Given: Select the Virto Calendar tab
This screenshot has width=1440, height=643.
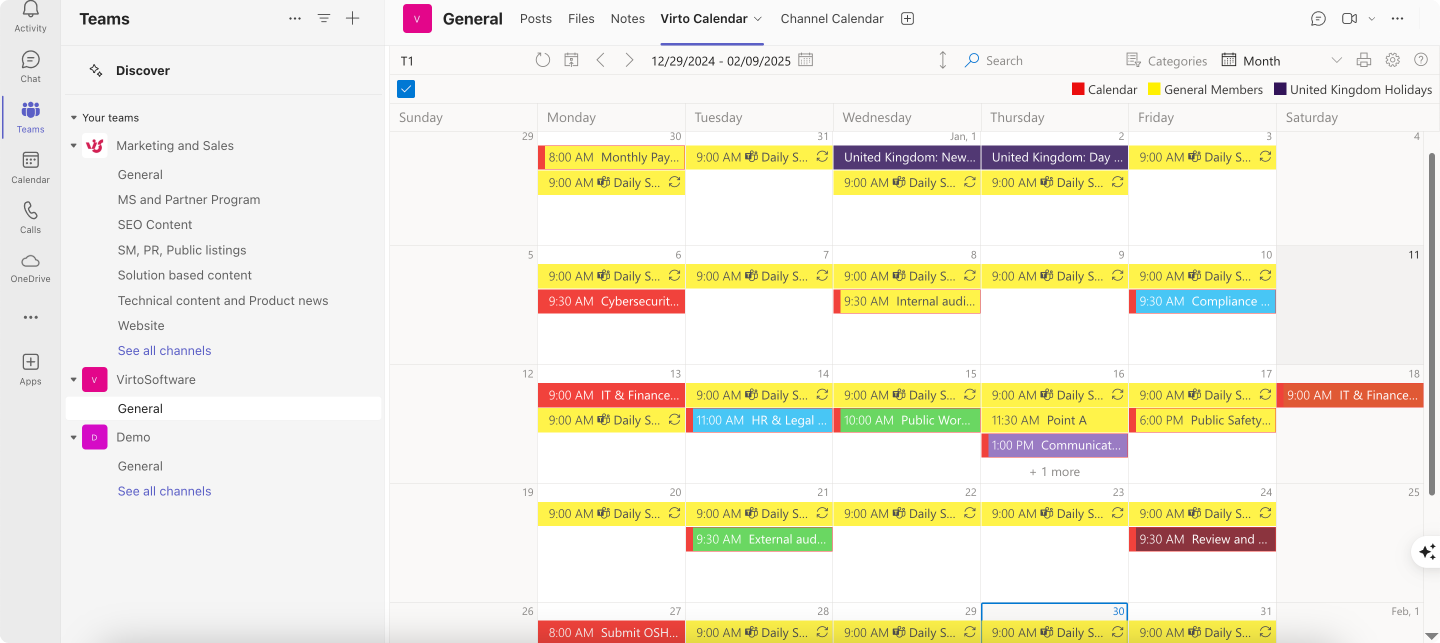Looking at the screenshot, I should [x=704, y=19].
